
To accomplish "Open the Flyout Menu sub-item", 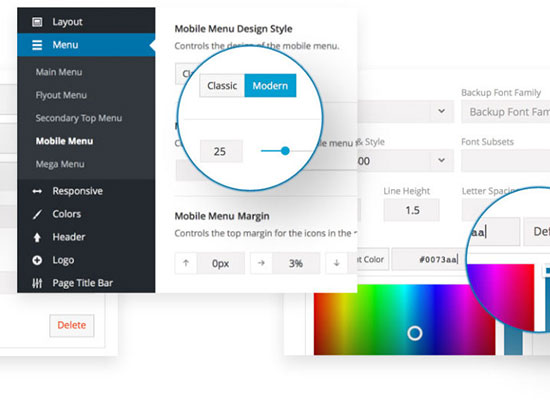I will (61, 95).
